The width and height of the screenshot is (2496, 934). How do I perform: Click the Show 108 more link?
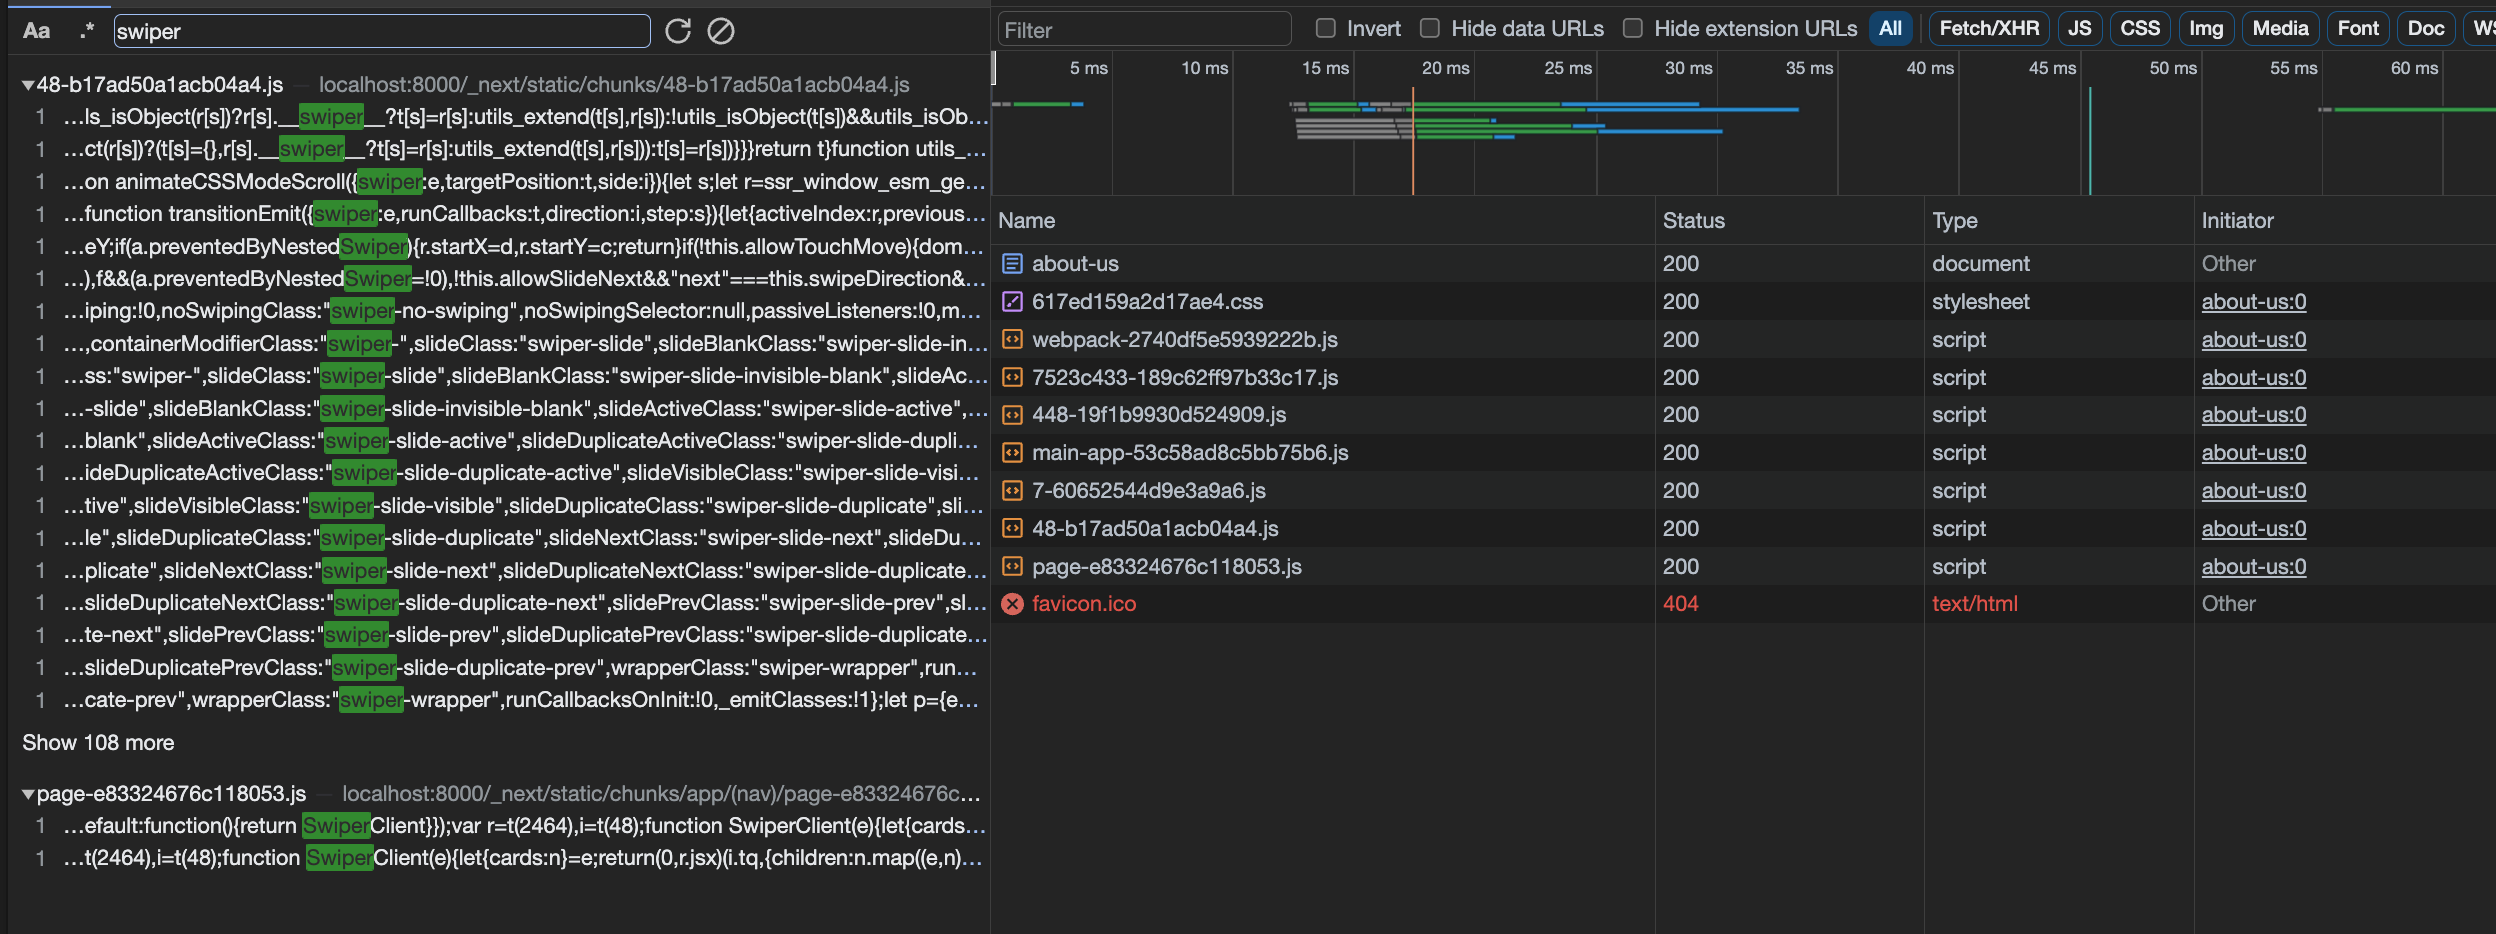[98, 742]
